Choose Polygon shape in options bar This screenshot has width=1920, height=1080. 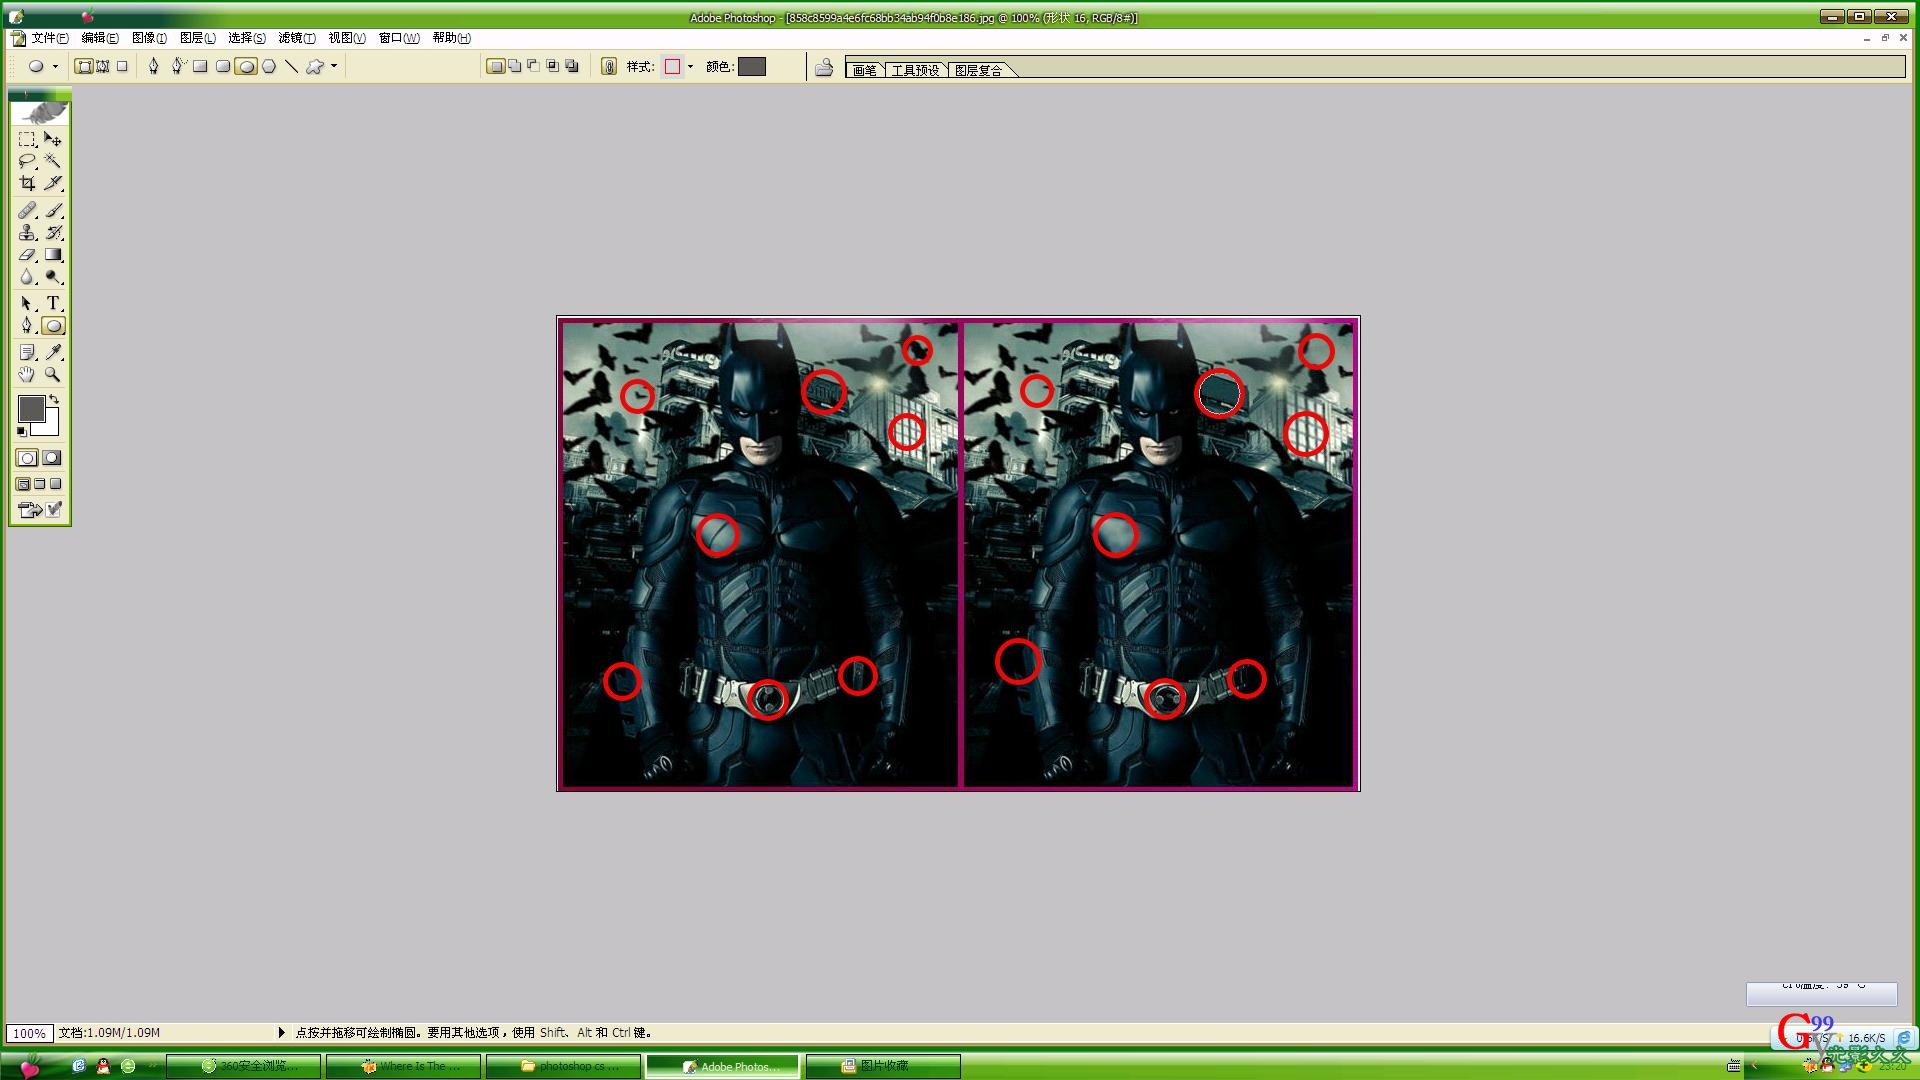click(x=269, y=66)
